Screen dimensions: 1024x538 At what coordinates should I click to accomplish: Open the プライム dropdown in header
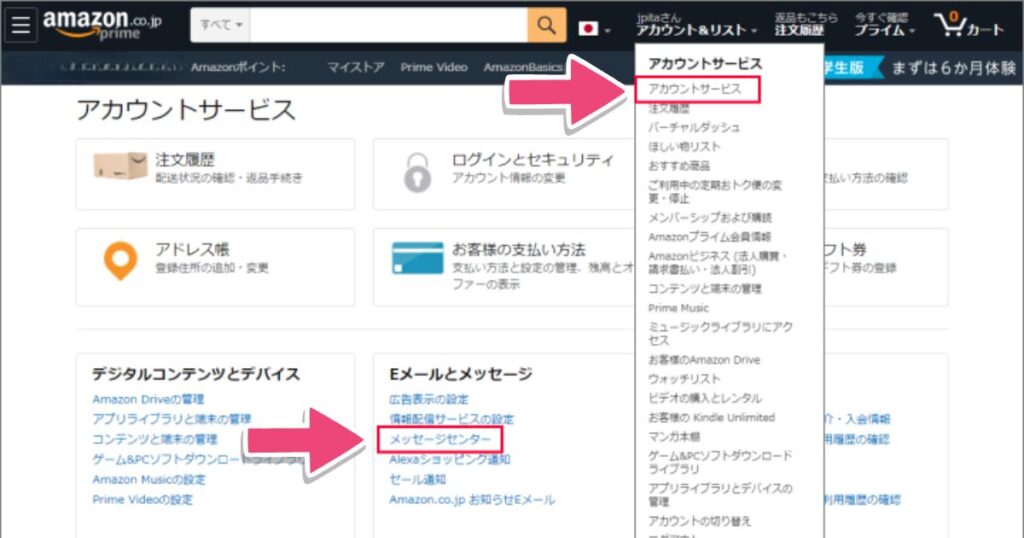click(885, 24)
